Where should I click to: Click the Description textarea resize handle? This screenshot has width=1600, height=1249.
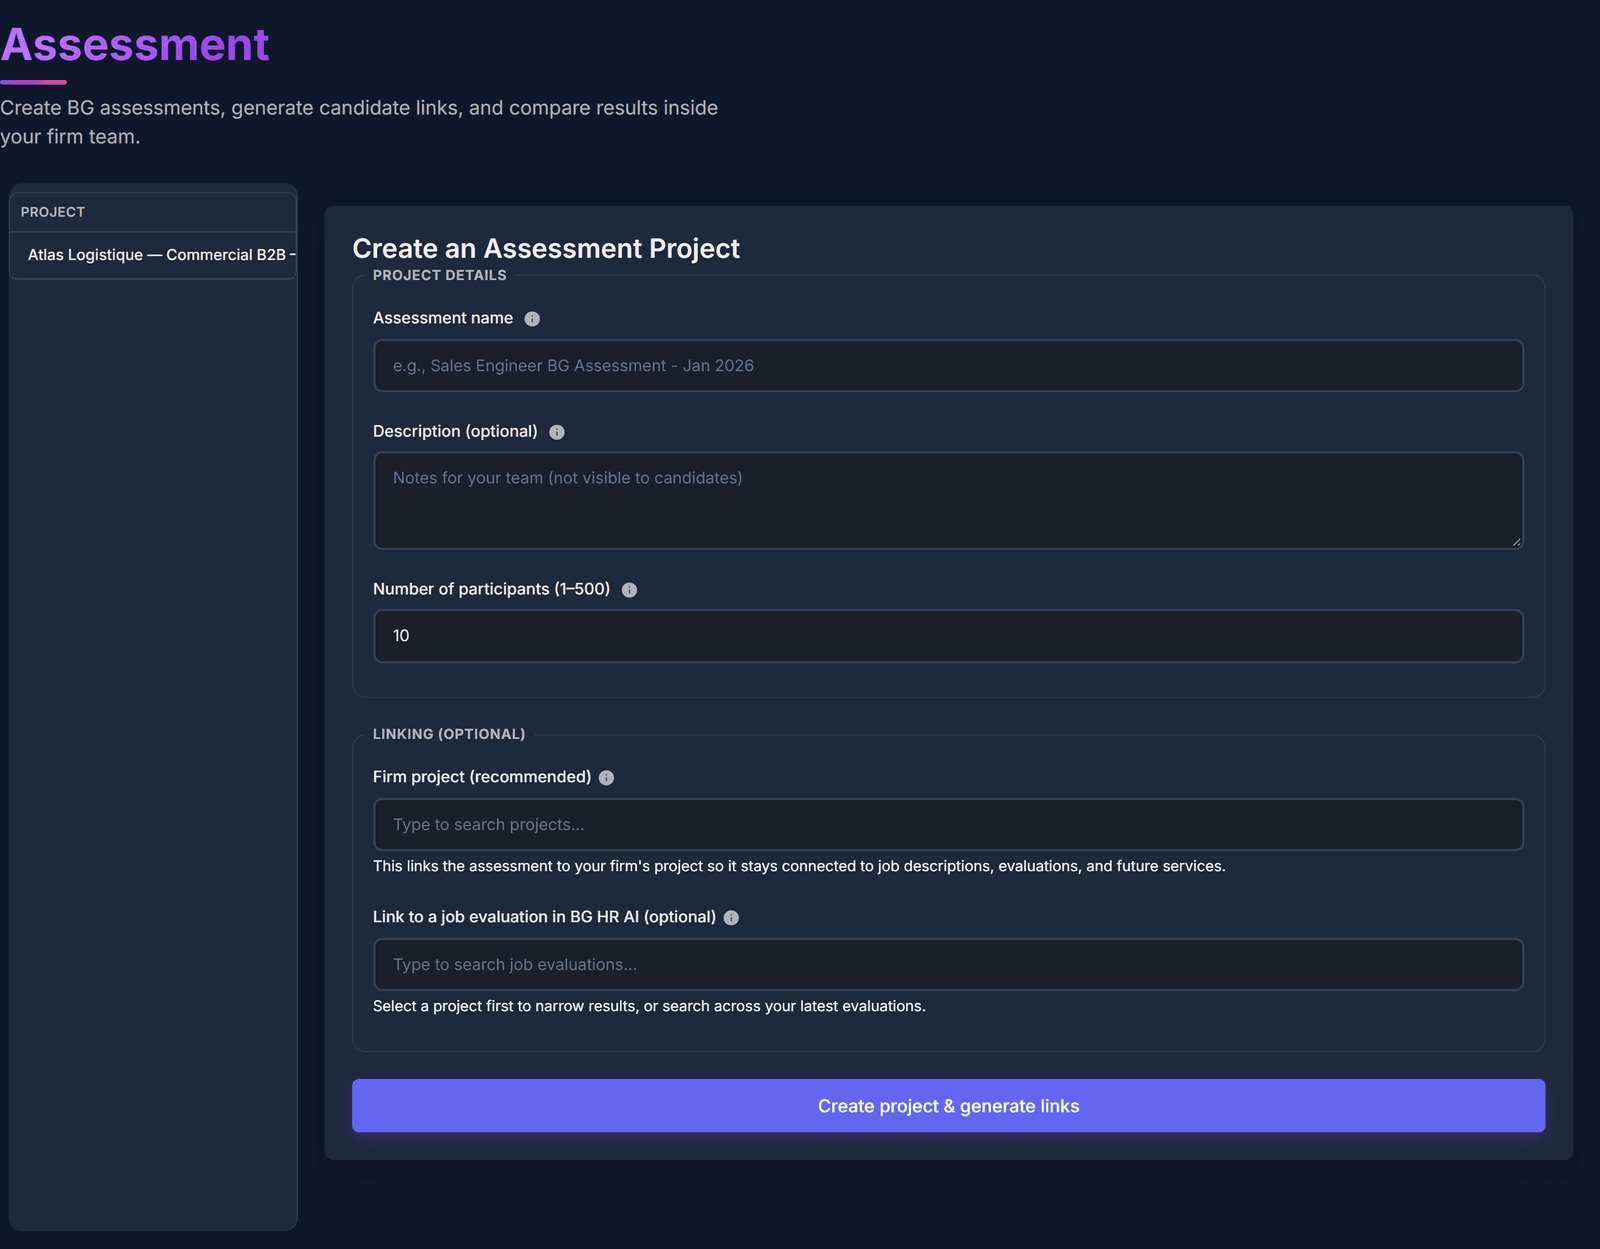[1516, 542]
